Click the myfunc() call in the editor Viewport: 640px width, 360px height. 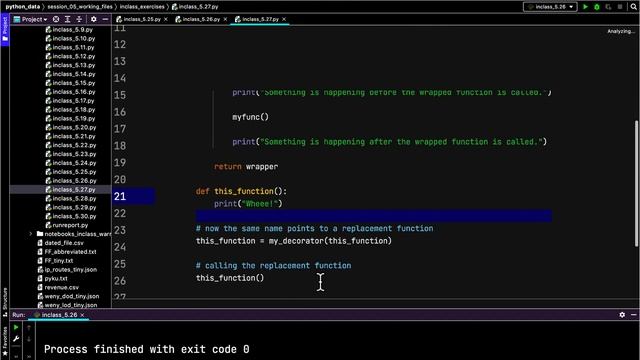(x=251, y=117)
